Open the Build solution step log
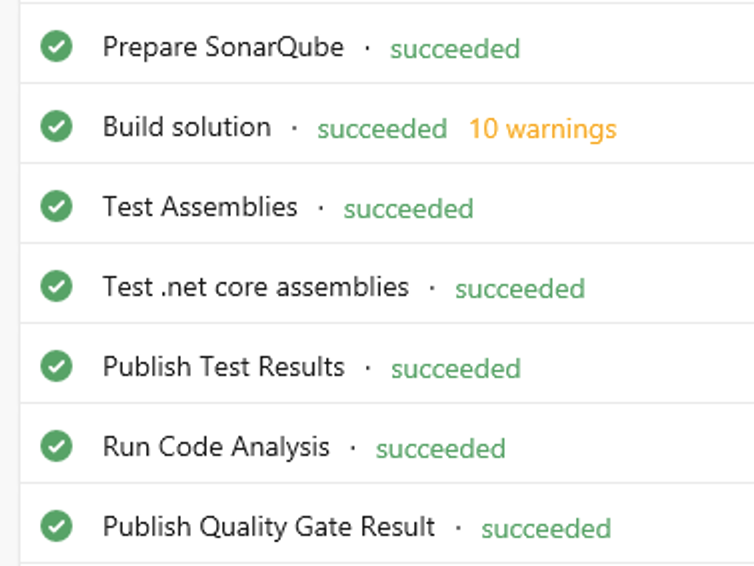The image size is (754, 566). click(187, 127)
